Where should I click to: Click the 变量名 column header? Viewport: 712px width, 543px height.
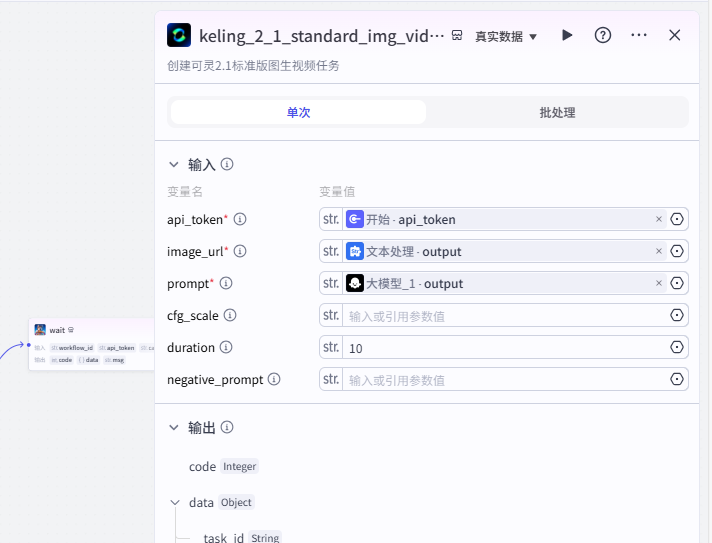tap(185, 192)
